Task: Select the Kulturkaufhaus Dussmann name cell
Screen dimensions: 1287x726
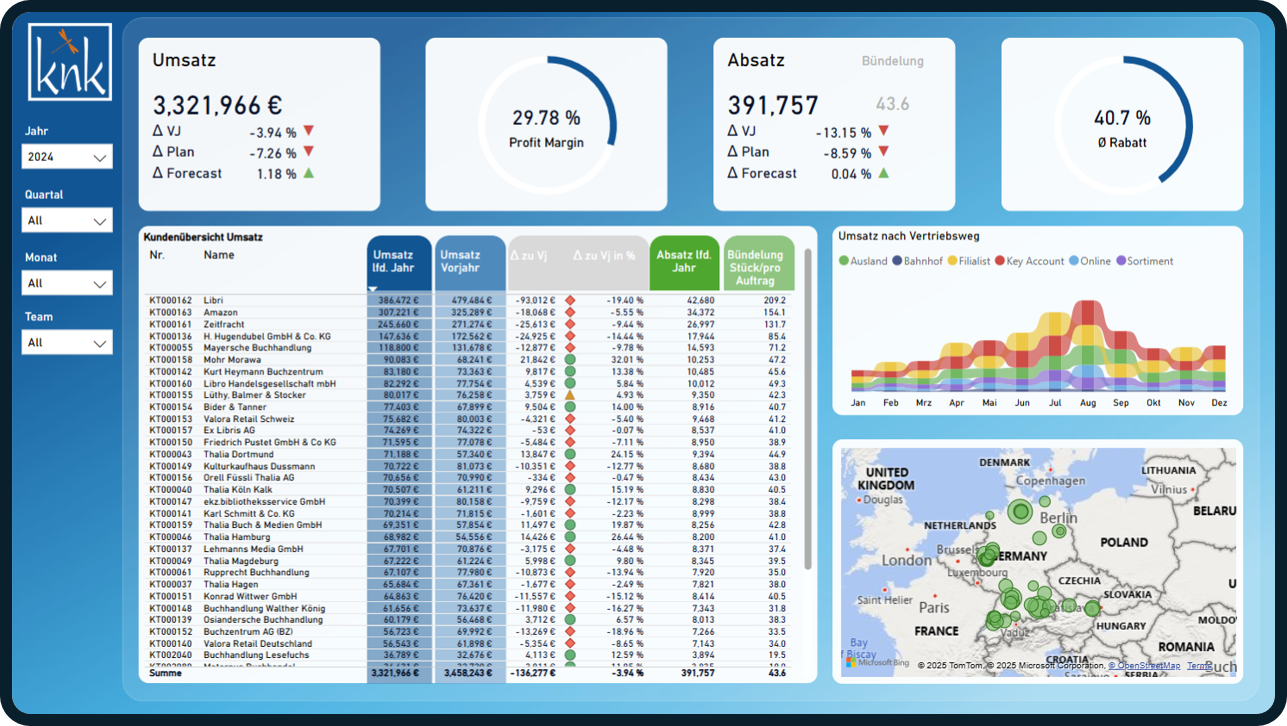Action: pyautogui.click(x=259, y=466)
